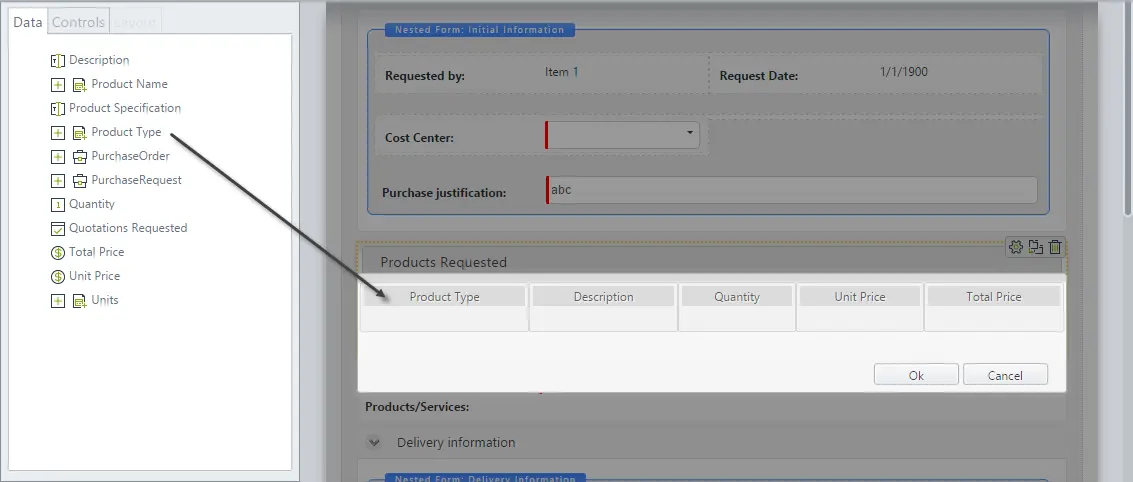Screen dimensions: 1133x482
Task: Expand the Product Name node
Action: pyautogui.click(x=58, y=85)
